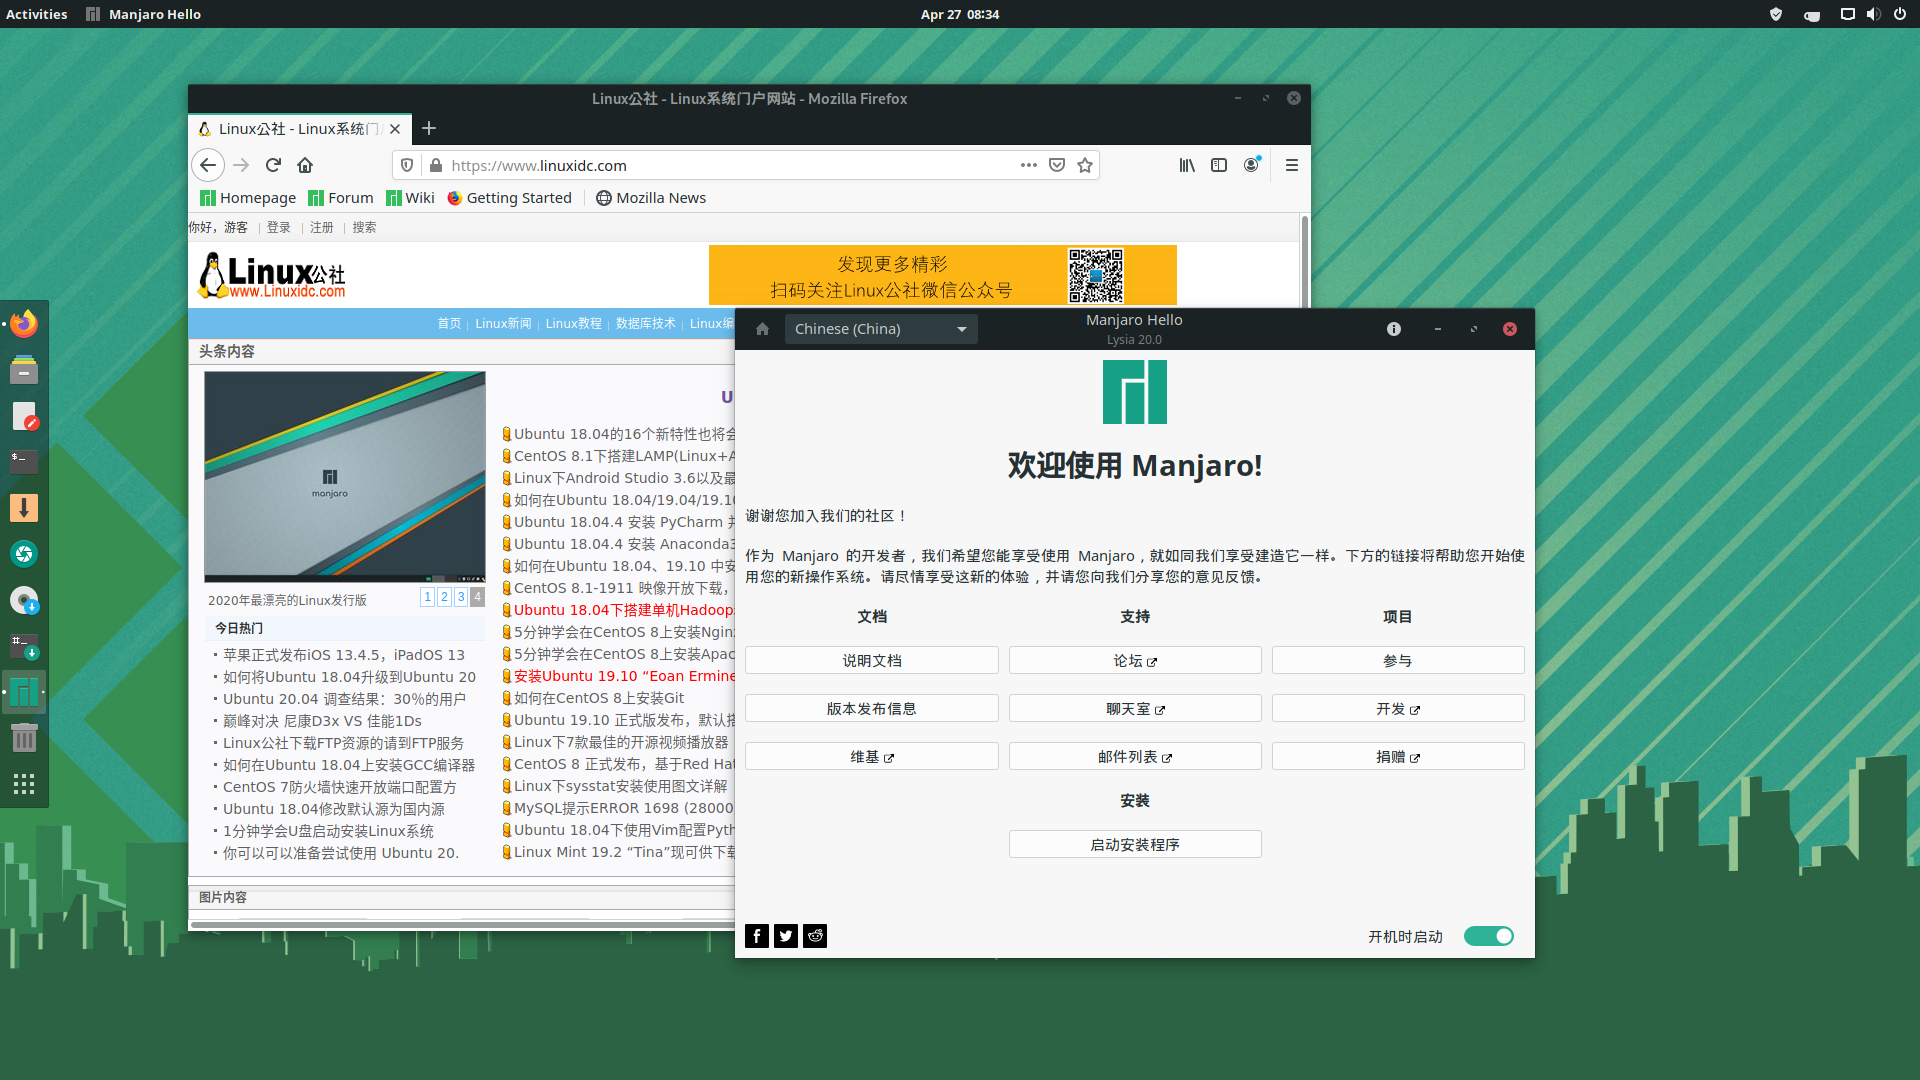Click site info shield icon in URL bar
Screen dimensions: 1920x1080
click(407, 165)
